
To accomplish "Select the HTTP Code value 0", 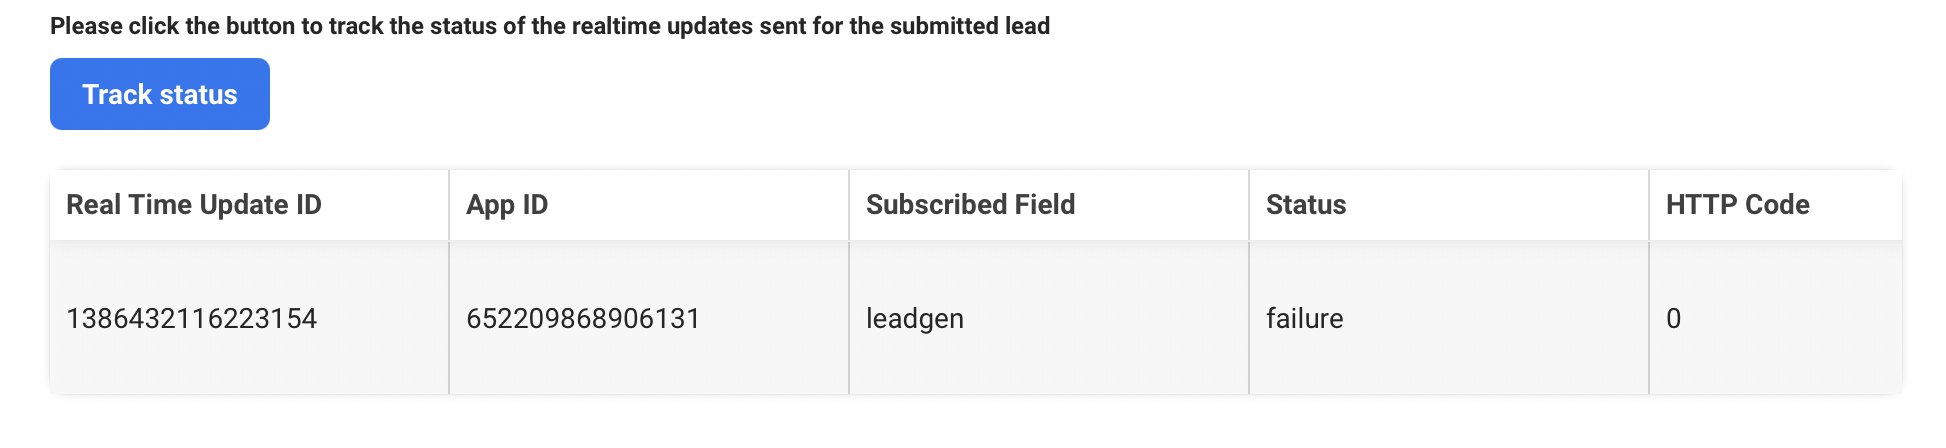I will pyautogui.click(x=1673, y=319).
